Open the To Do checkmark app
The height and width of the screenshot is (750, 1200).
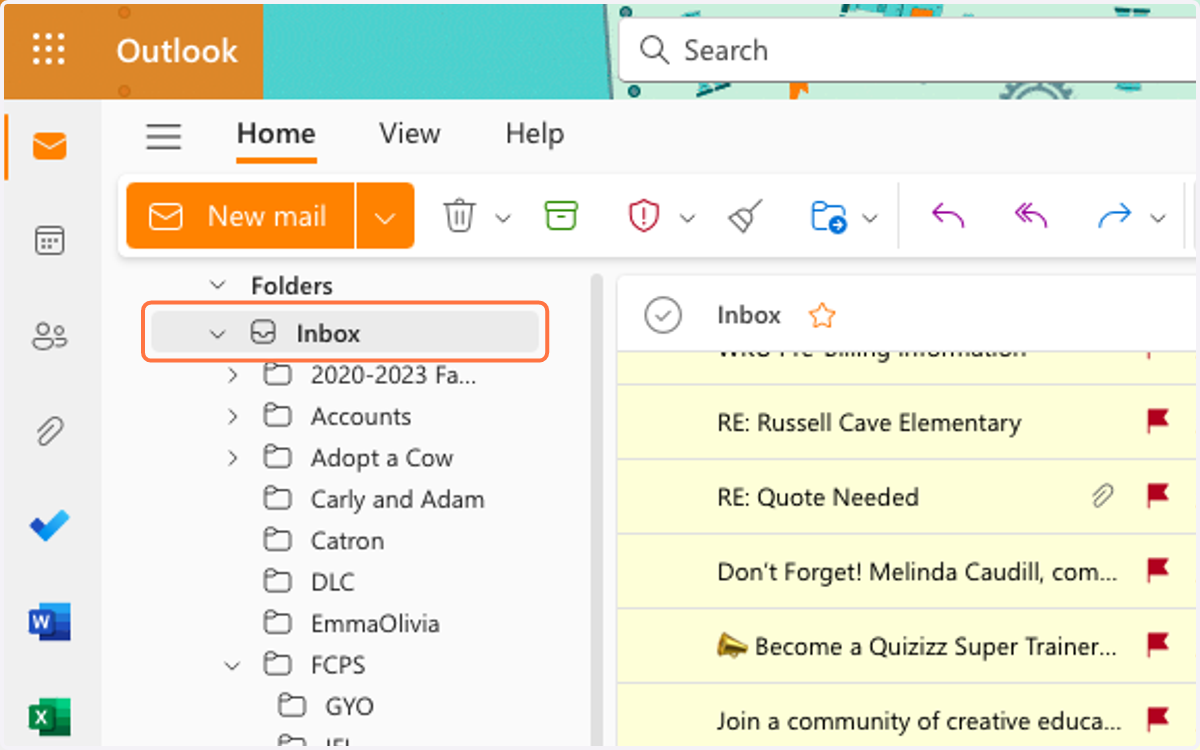click(x=49, y=526)
